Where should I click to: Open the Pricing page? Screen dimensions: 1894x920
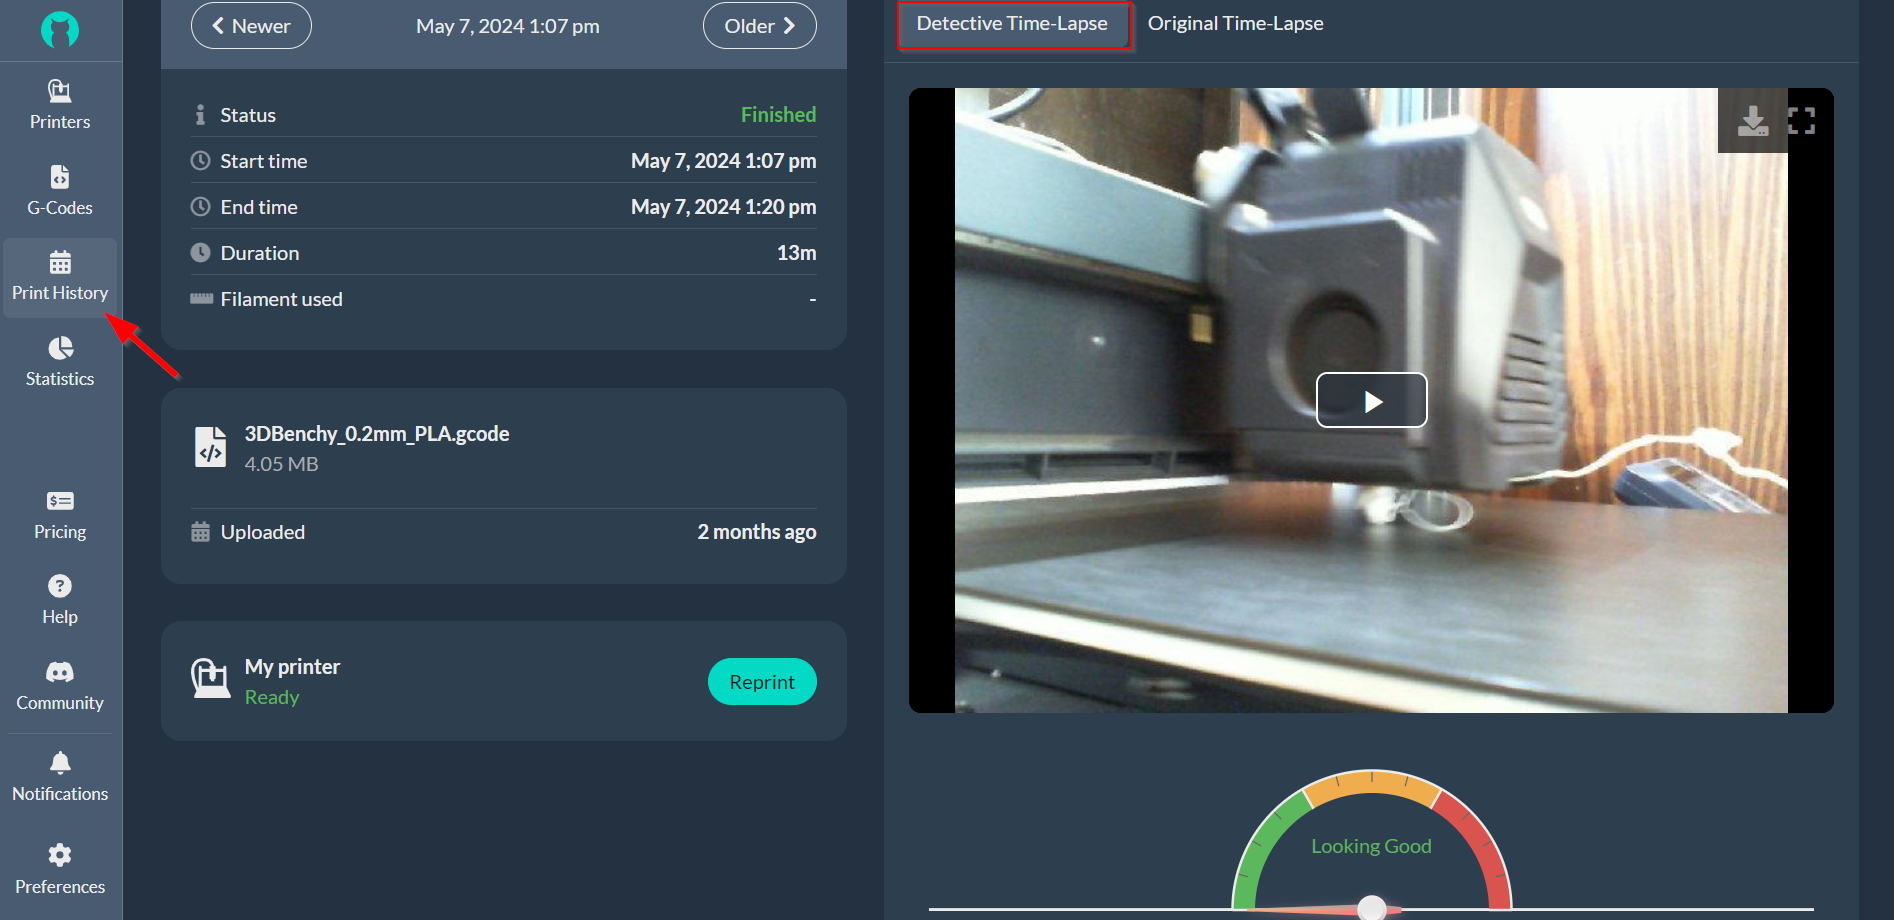click(x=60, y=516)
